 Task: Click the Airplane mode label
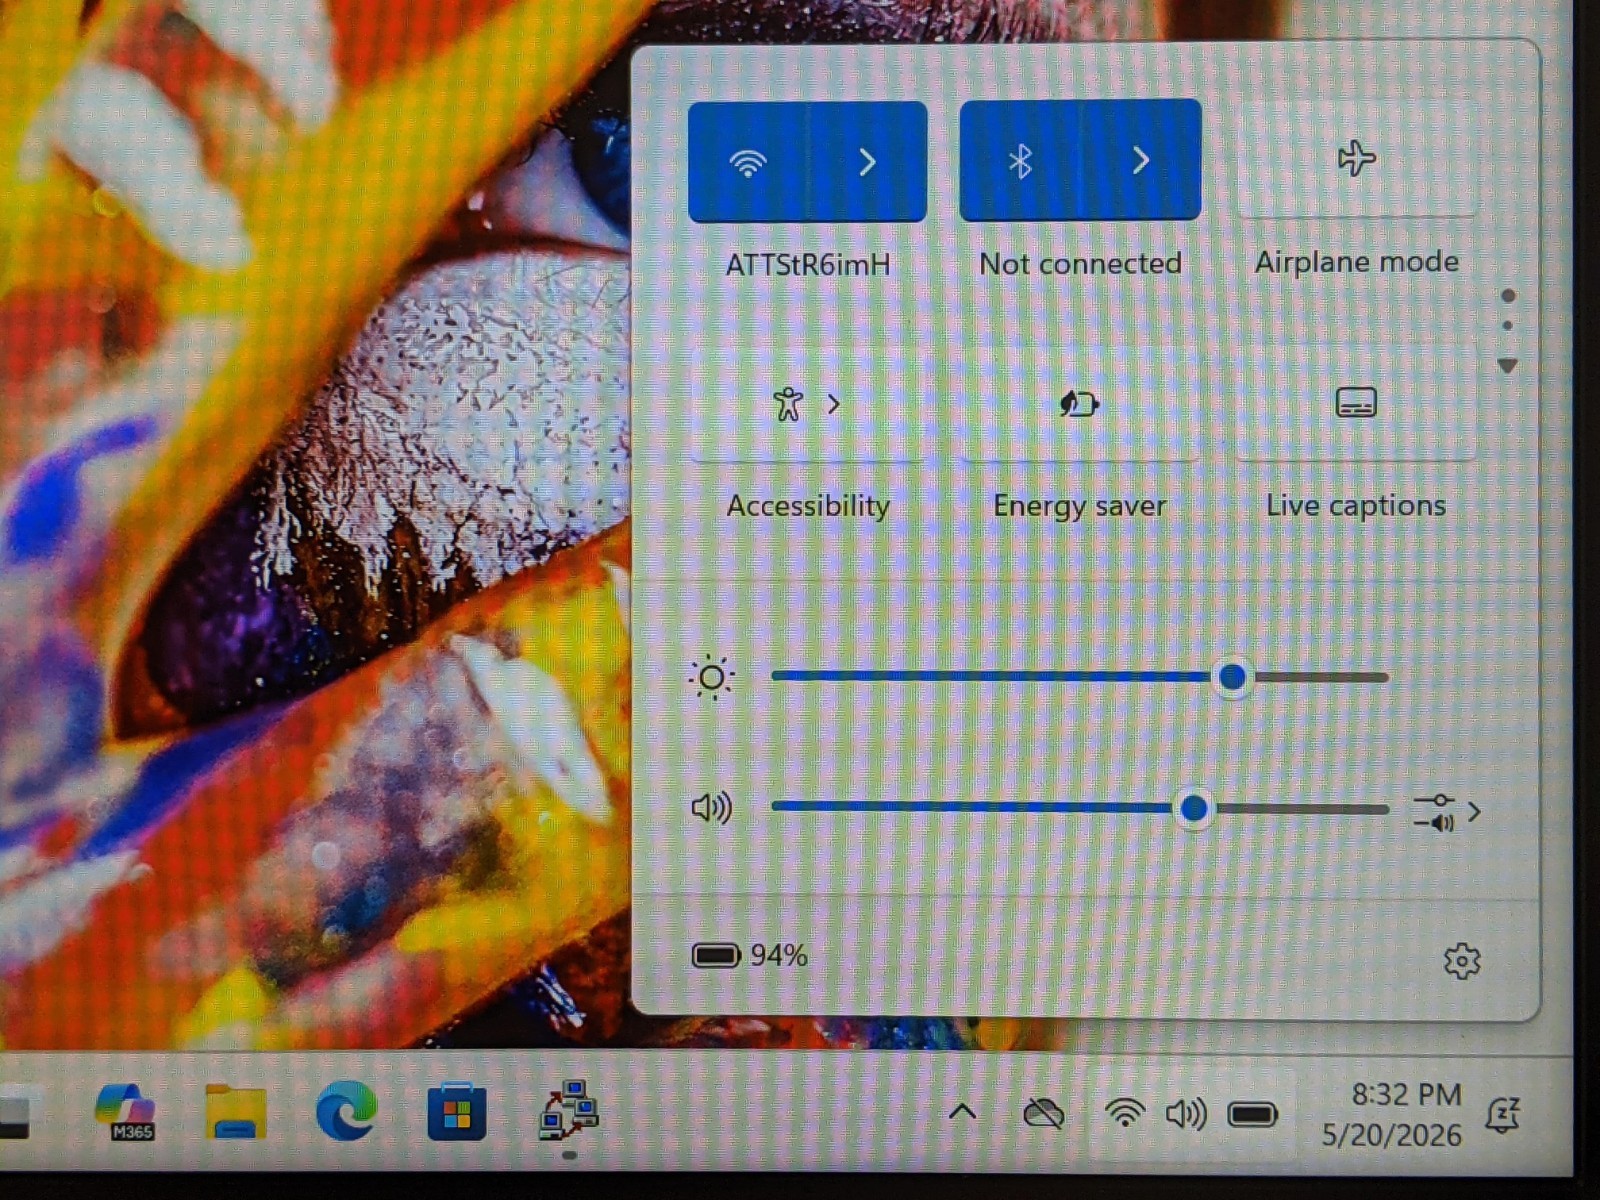coord(1356,262)
